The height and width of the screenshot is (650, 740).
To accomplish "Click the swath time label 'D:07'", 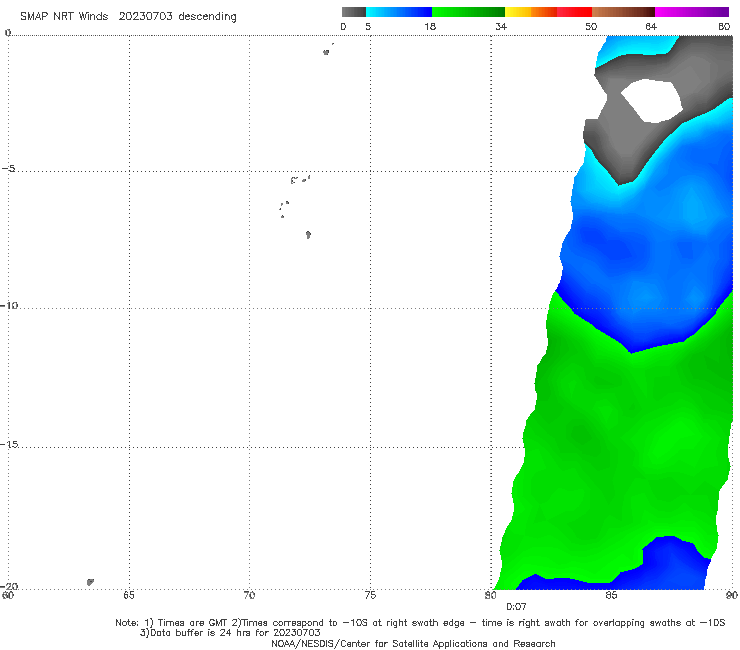I will pyautogui.click(x=516, y=607).
